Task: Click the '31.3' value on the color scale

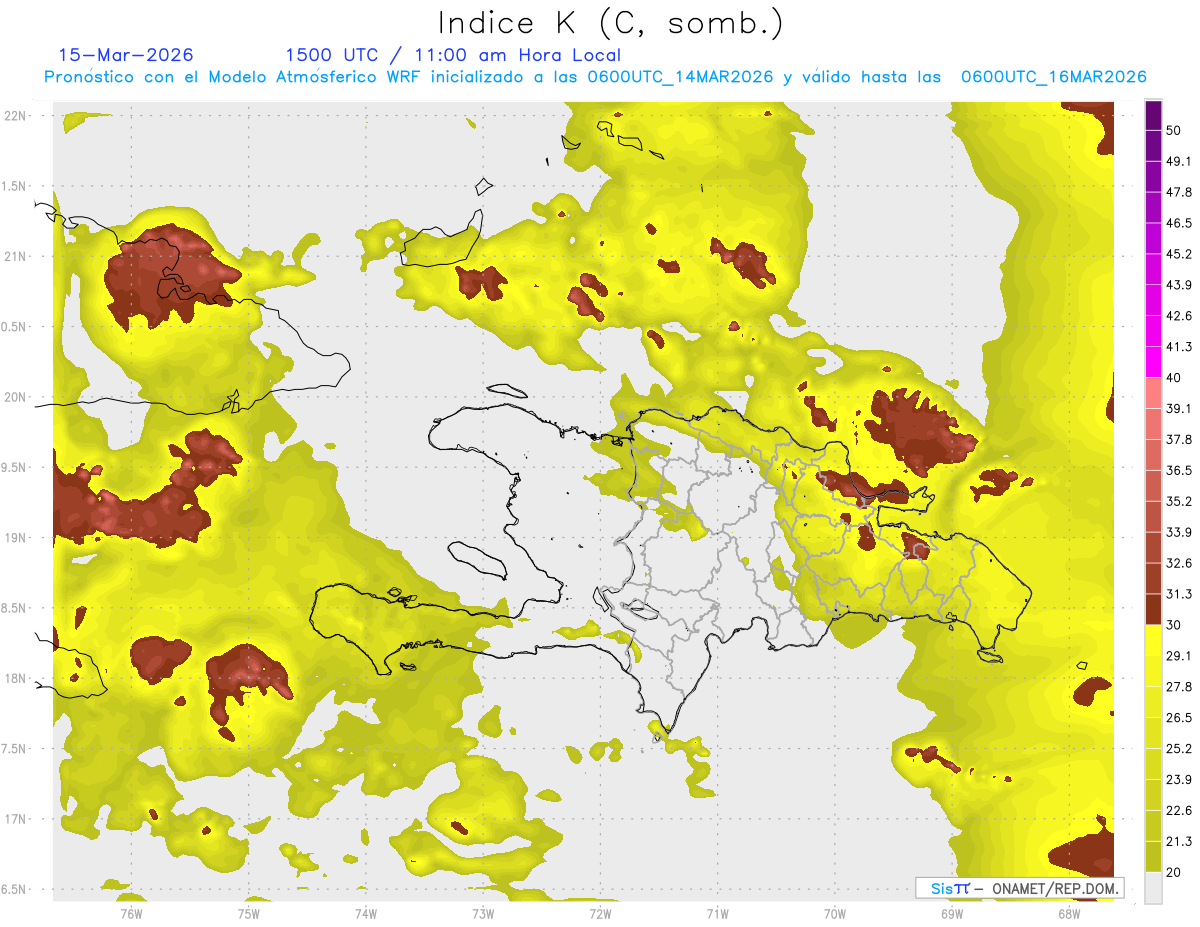Action: tap(1178, 594)
